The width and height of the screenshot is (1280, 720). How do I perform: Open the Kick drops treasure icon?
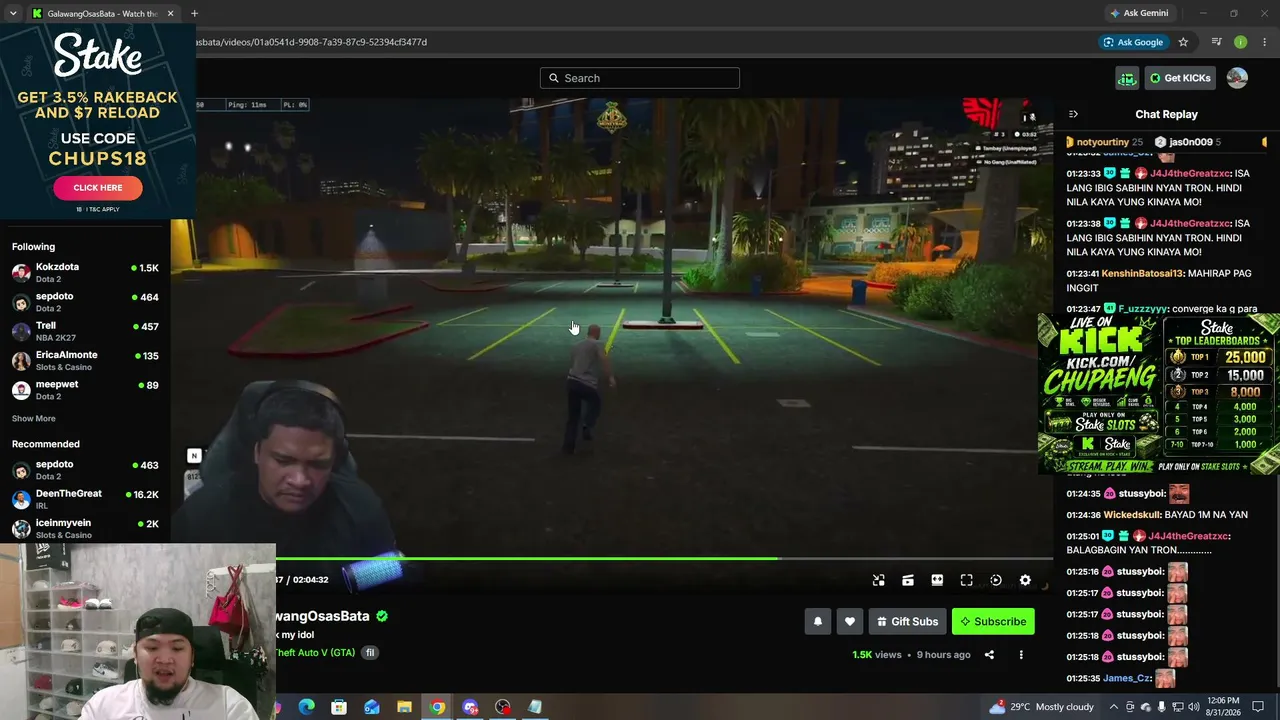1127,78
